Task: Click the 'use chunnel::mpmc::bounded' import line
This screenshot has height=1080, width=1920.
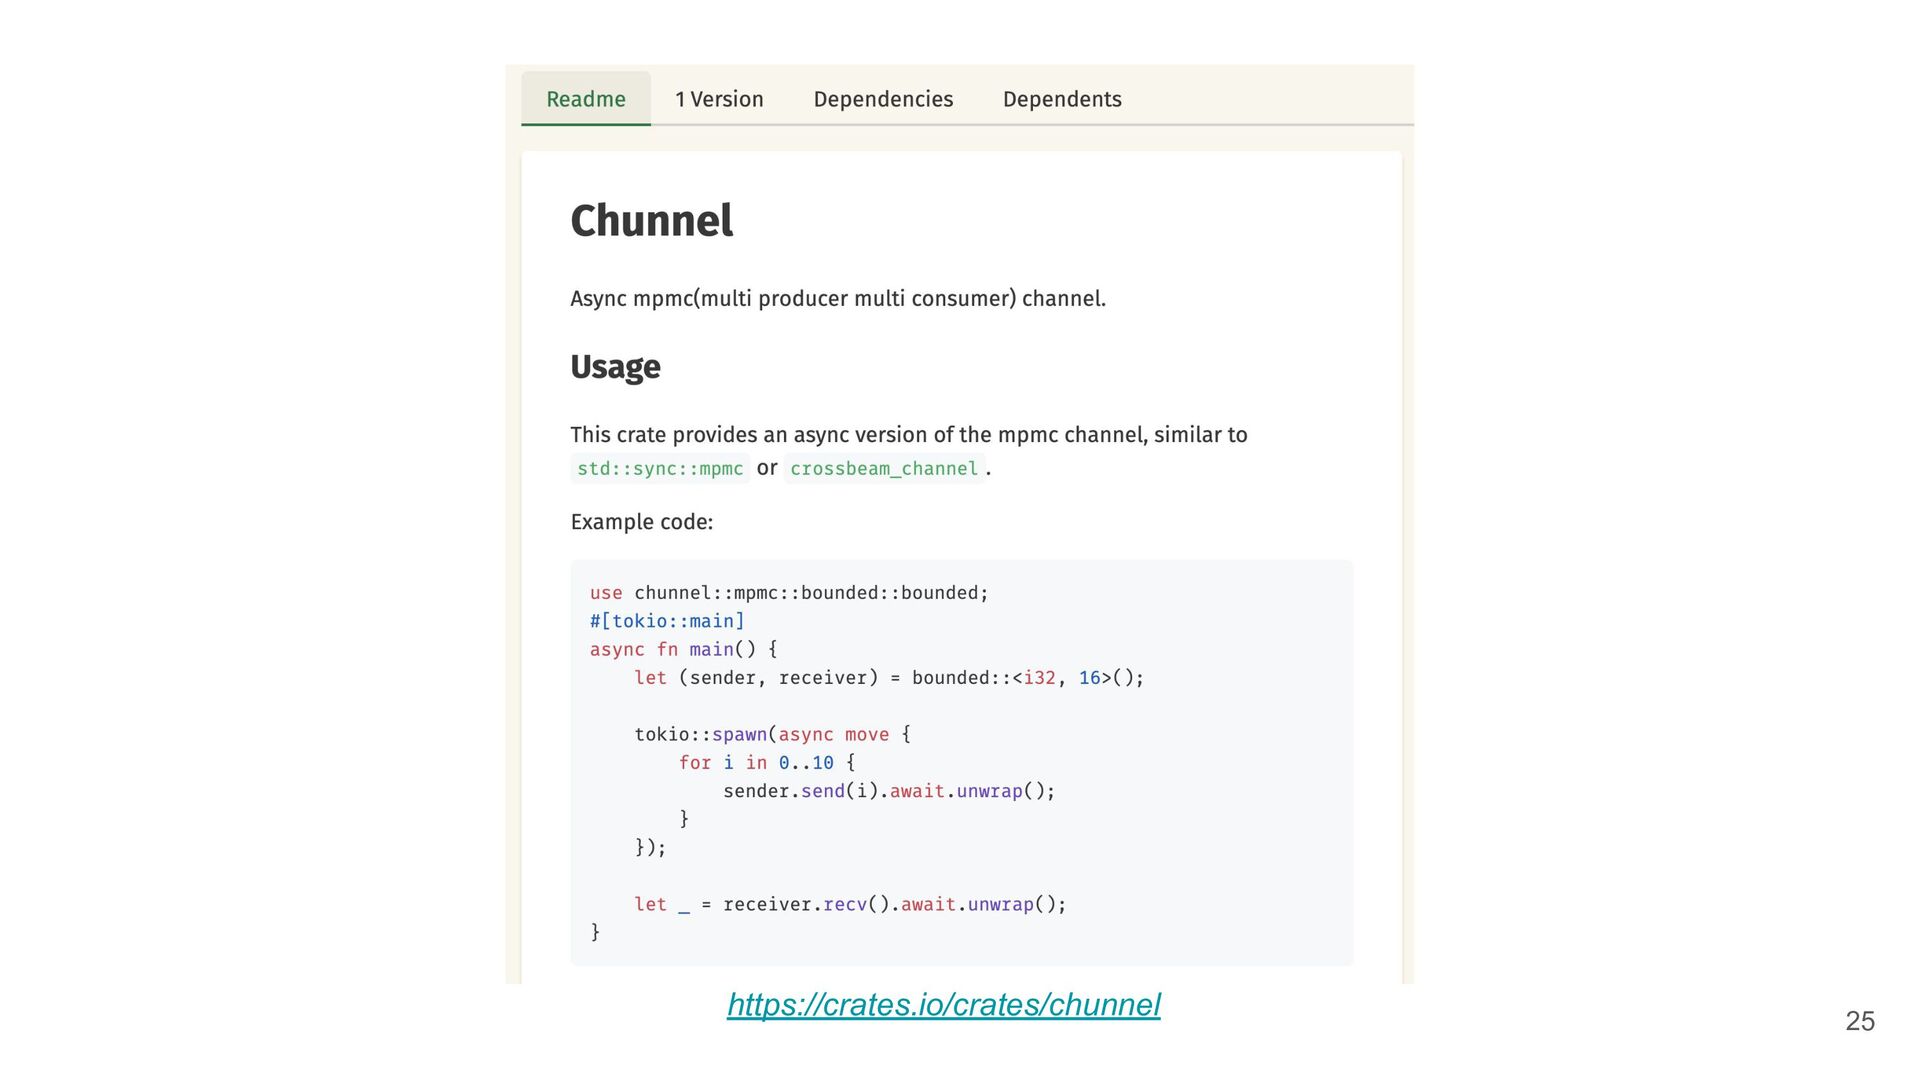Action: pos(788,593)
